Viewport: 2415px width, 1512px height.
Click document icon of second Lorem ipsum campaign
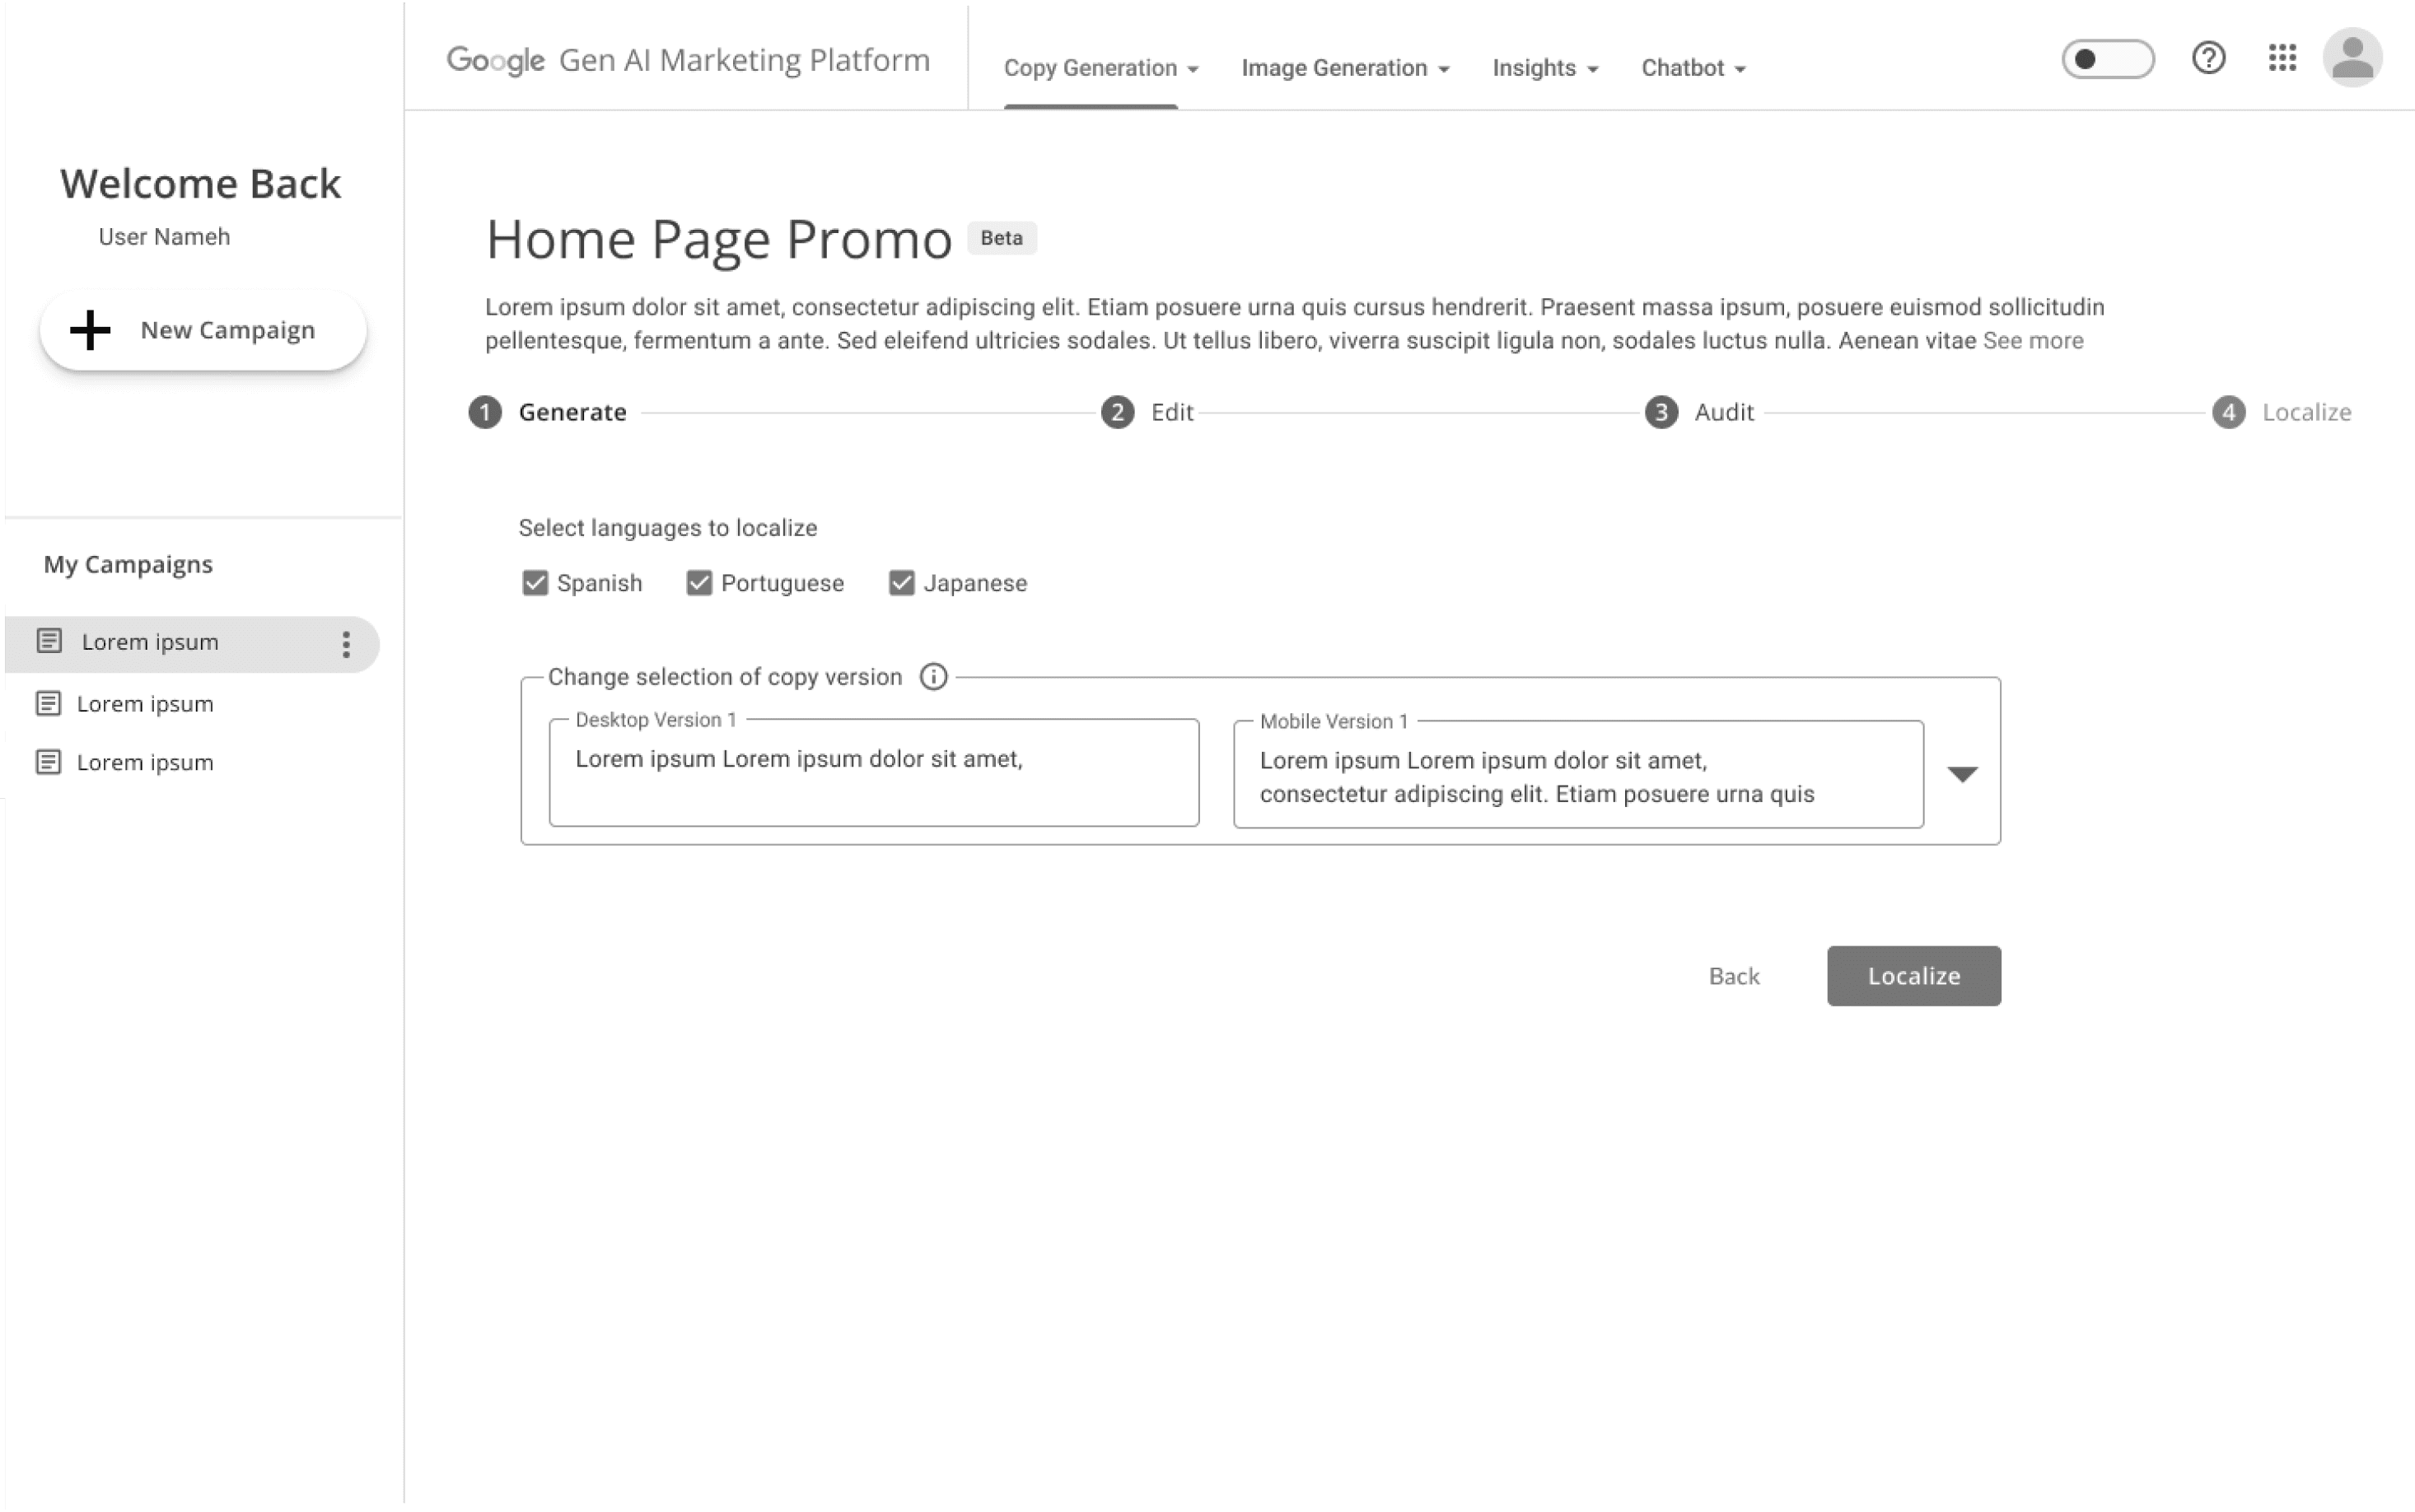click(x=48, y=704)
